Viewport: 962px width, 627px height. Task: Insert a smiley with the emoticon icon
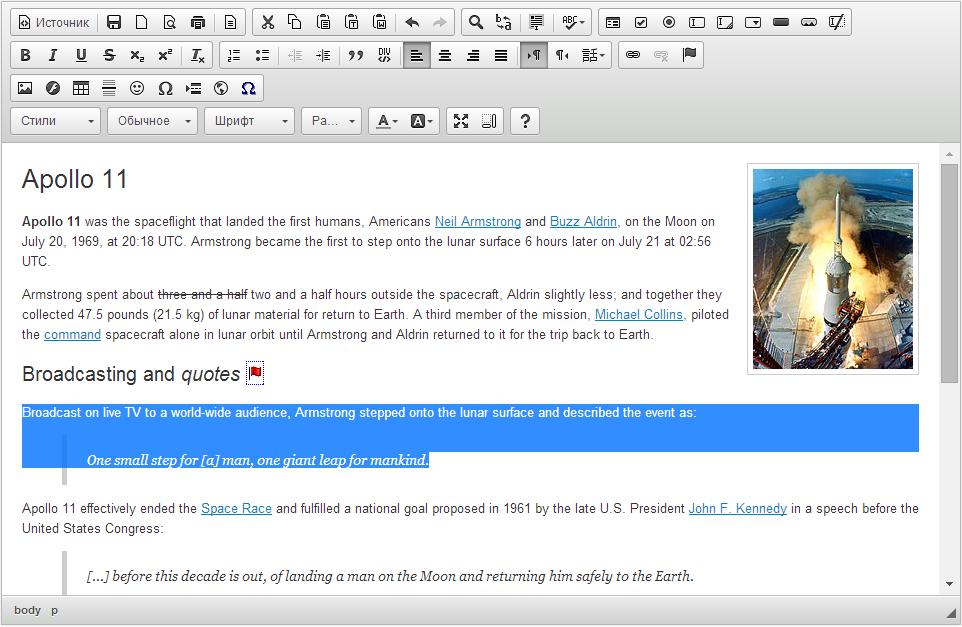(x=137, y=88)
